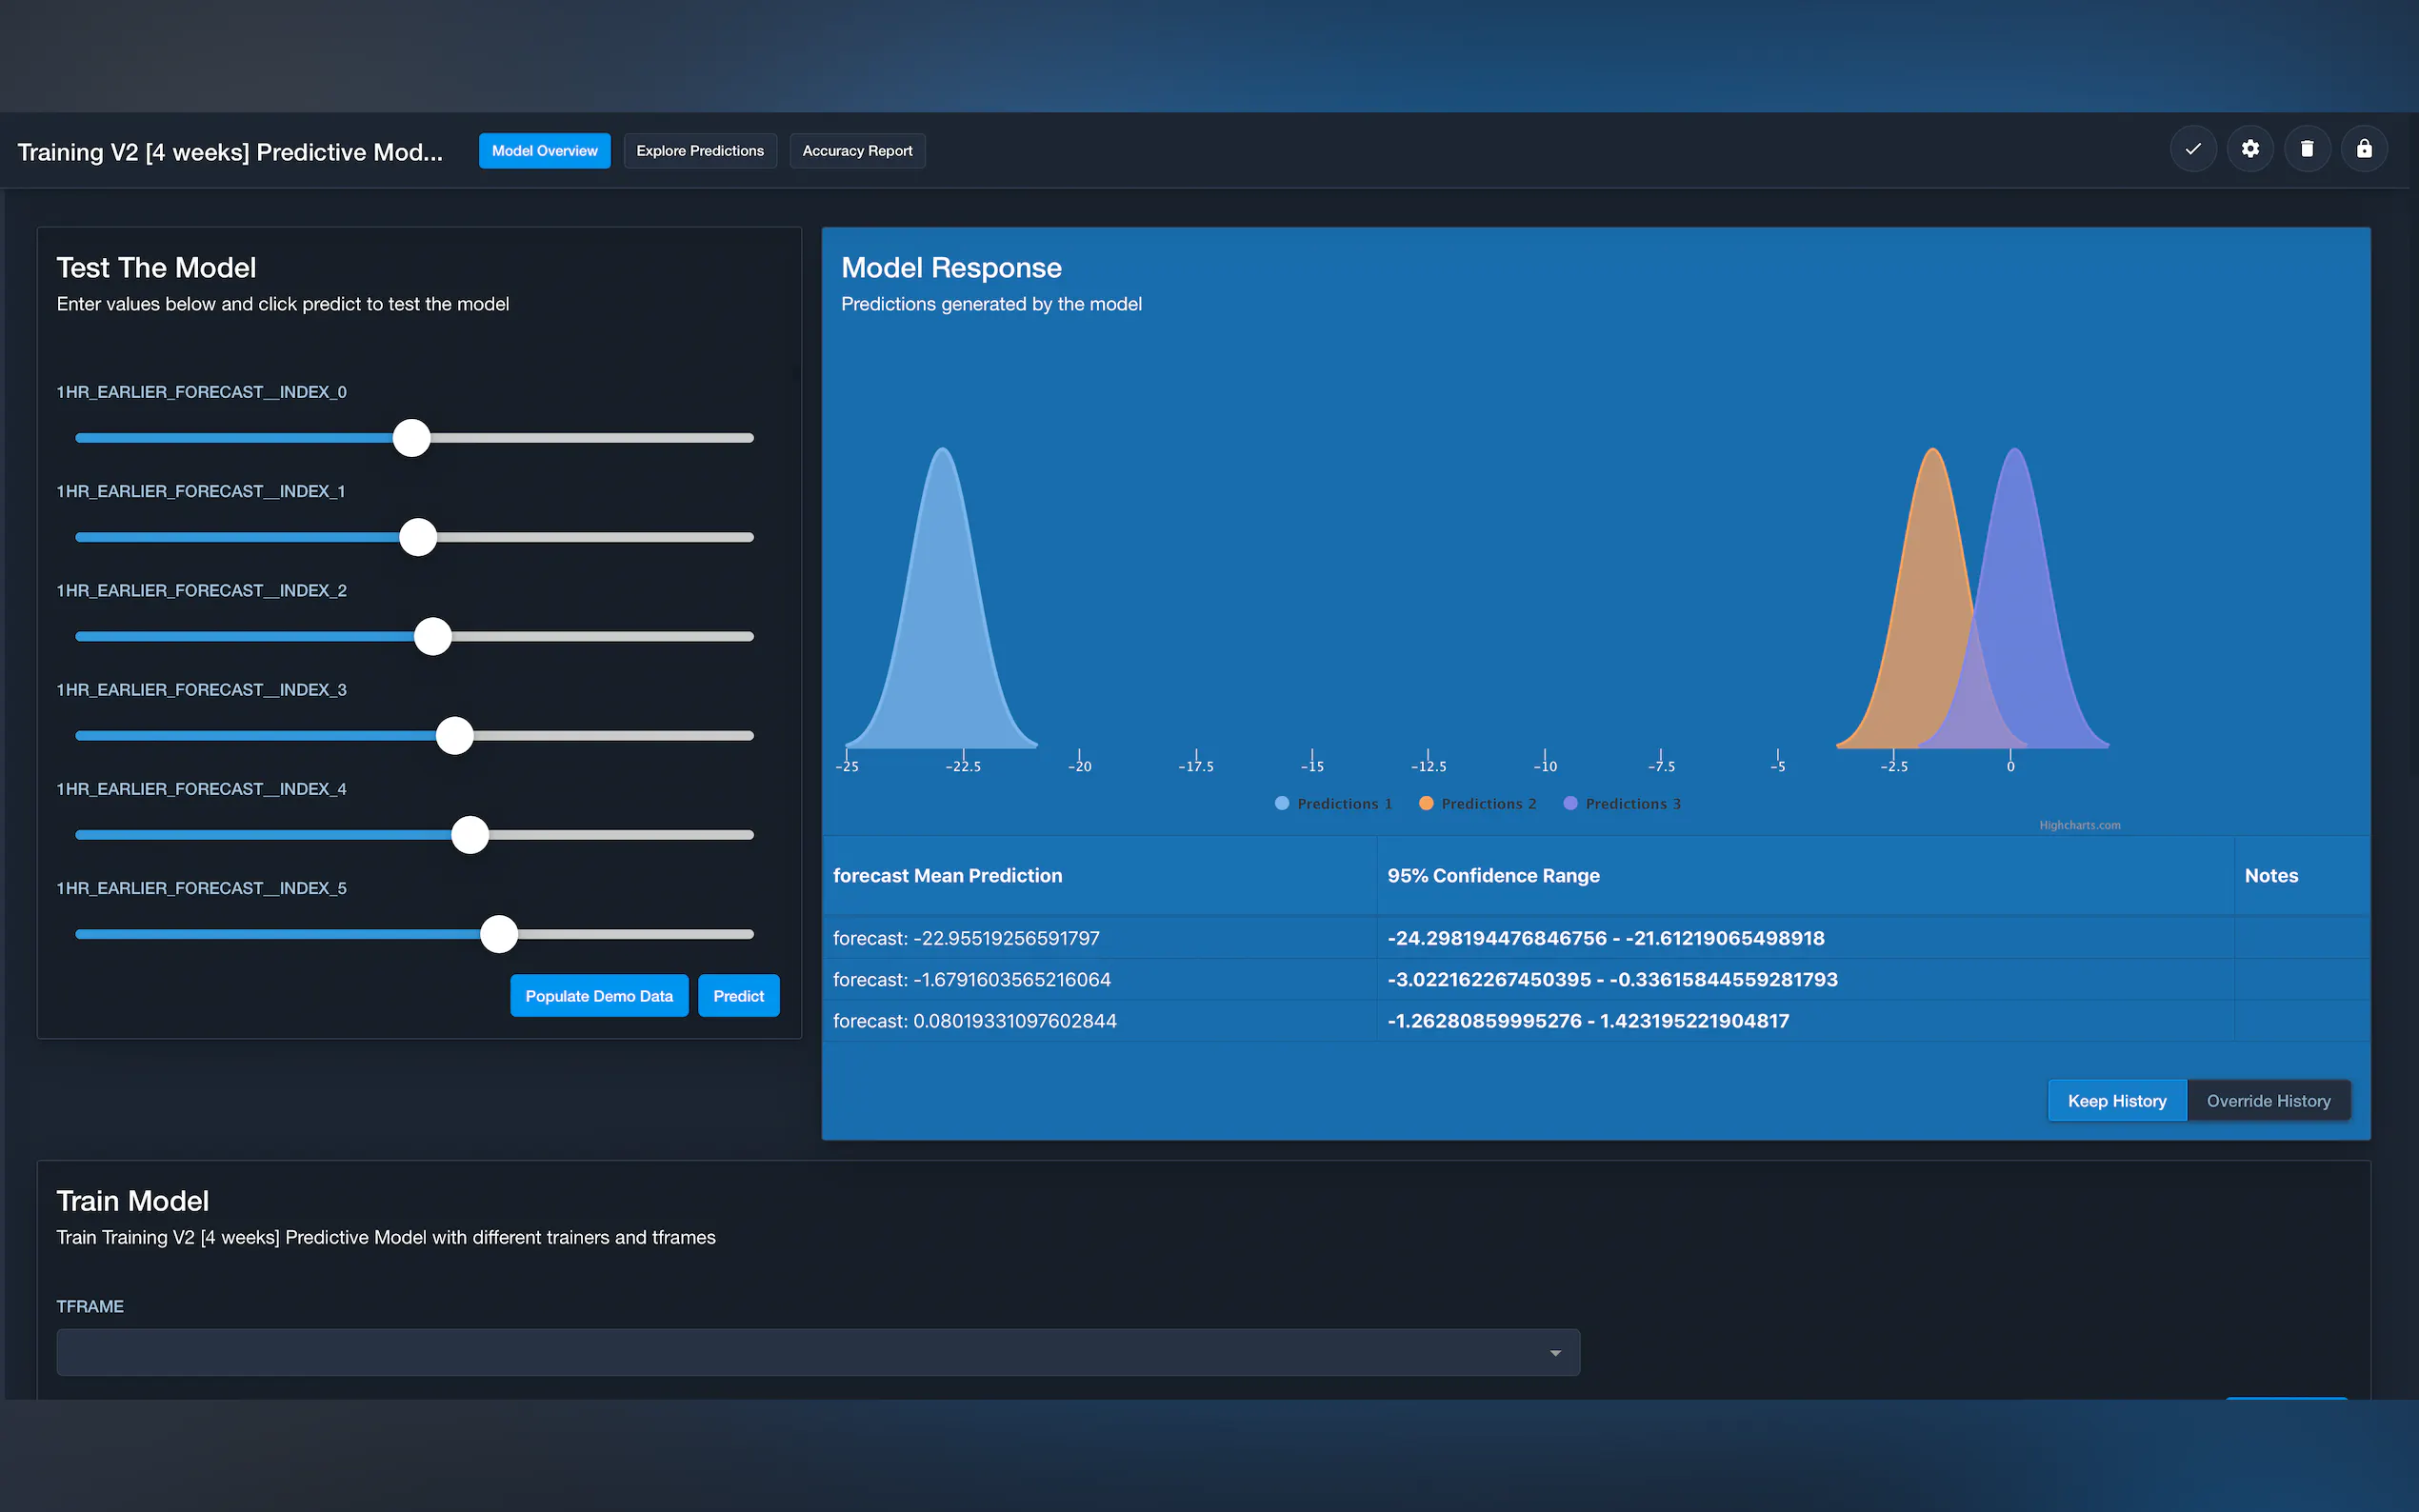Toggle Predictions 1 legend item
The image size is (2419, 1512).
[x=1334, y=804]
